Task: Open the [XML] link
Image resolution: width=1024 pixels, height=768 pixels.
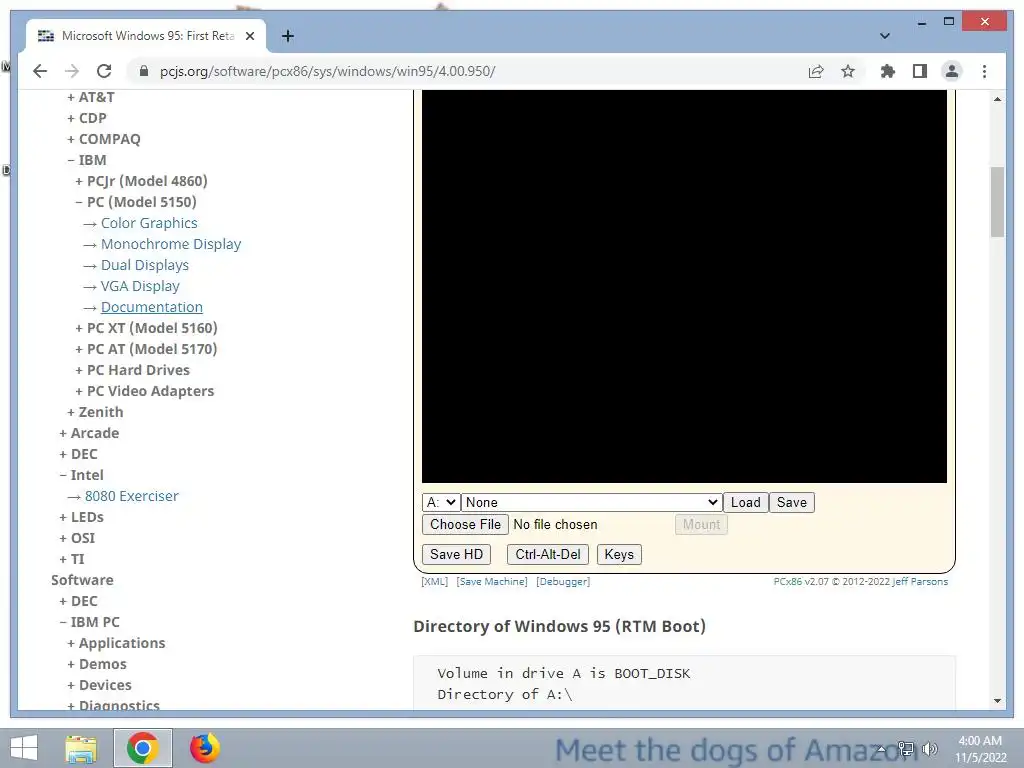Action: 434,581
